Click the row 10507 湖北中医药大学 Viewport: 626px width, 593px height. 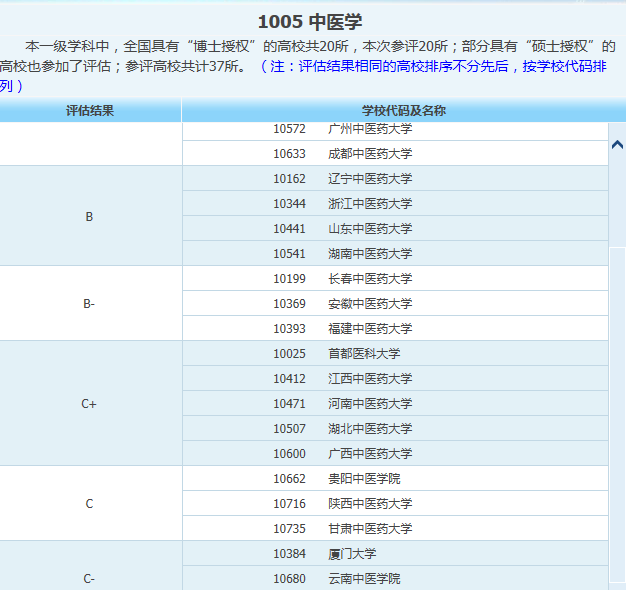[395, 429]
